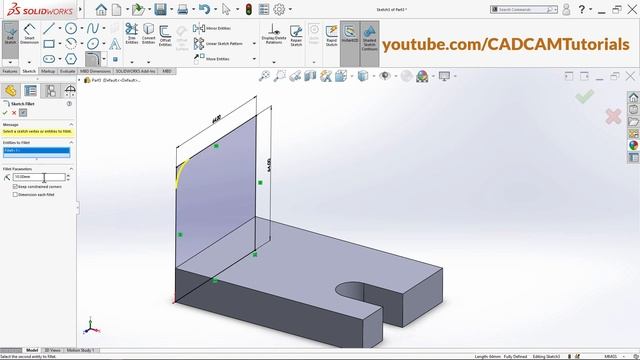
Task: Click Convert Entities tool
Action: tap(148, 33)
